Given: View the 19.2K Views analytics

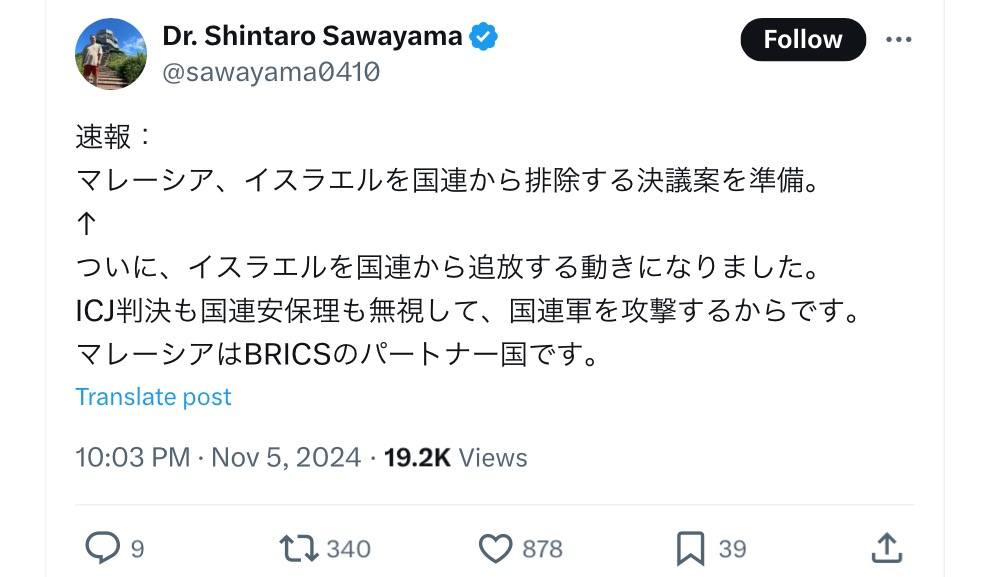Looking at the screenshot, I should pos(455,458).
